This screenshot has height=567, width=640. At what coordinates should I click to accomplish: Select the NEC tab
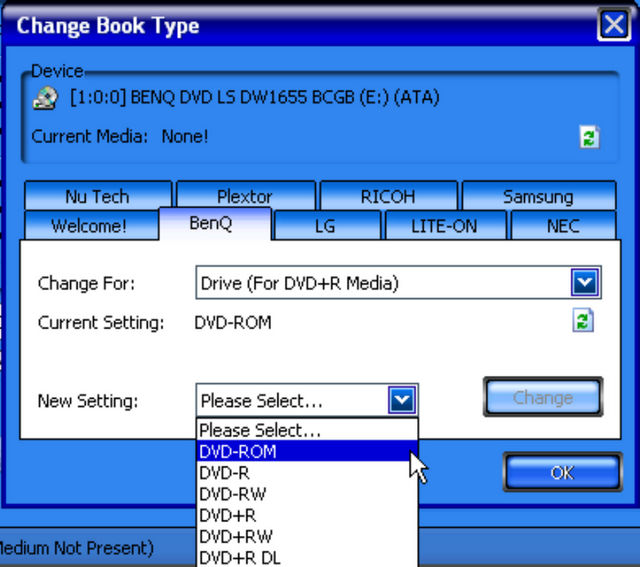click(x=563, y=225)
